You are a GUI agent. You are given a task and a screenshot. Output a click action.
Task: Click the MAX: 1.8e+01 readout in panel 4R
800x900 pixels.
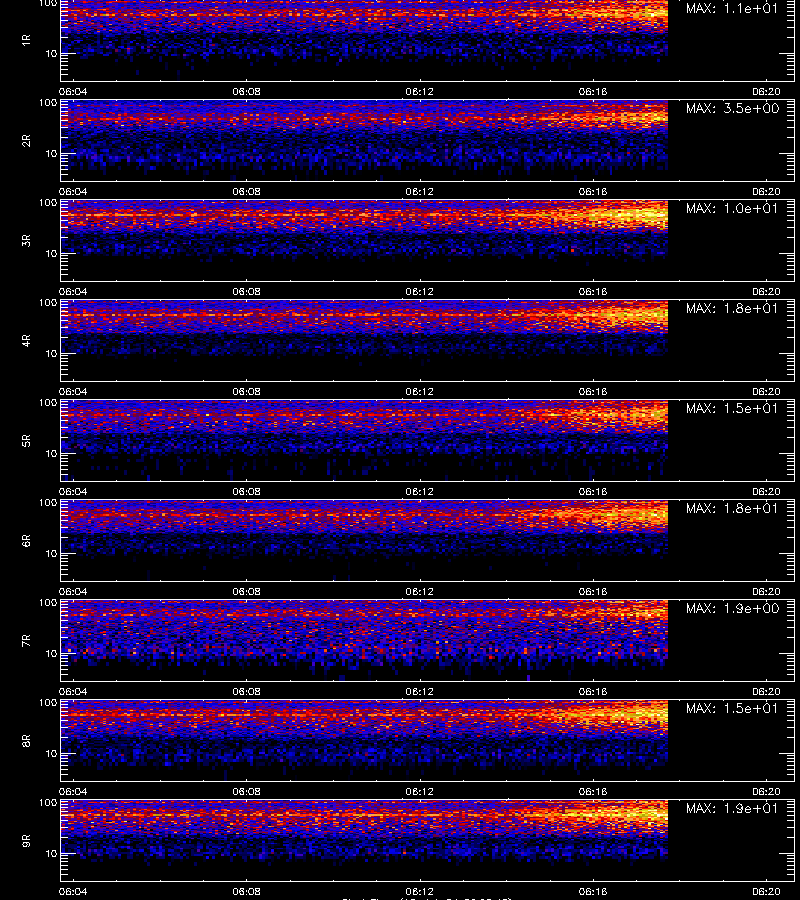point(732,308)
